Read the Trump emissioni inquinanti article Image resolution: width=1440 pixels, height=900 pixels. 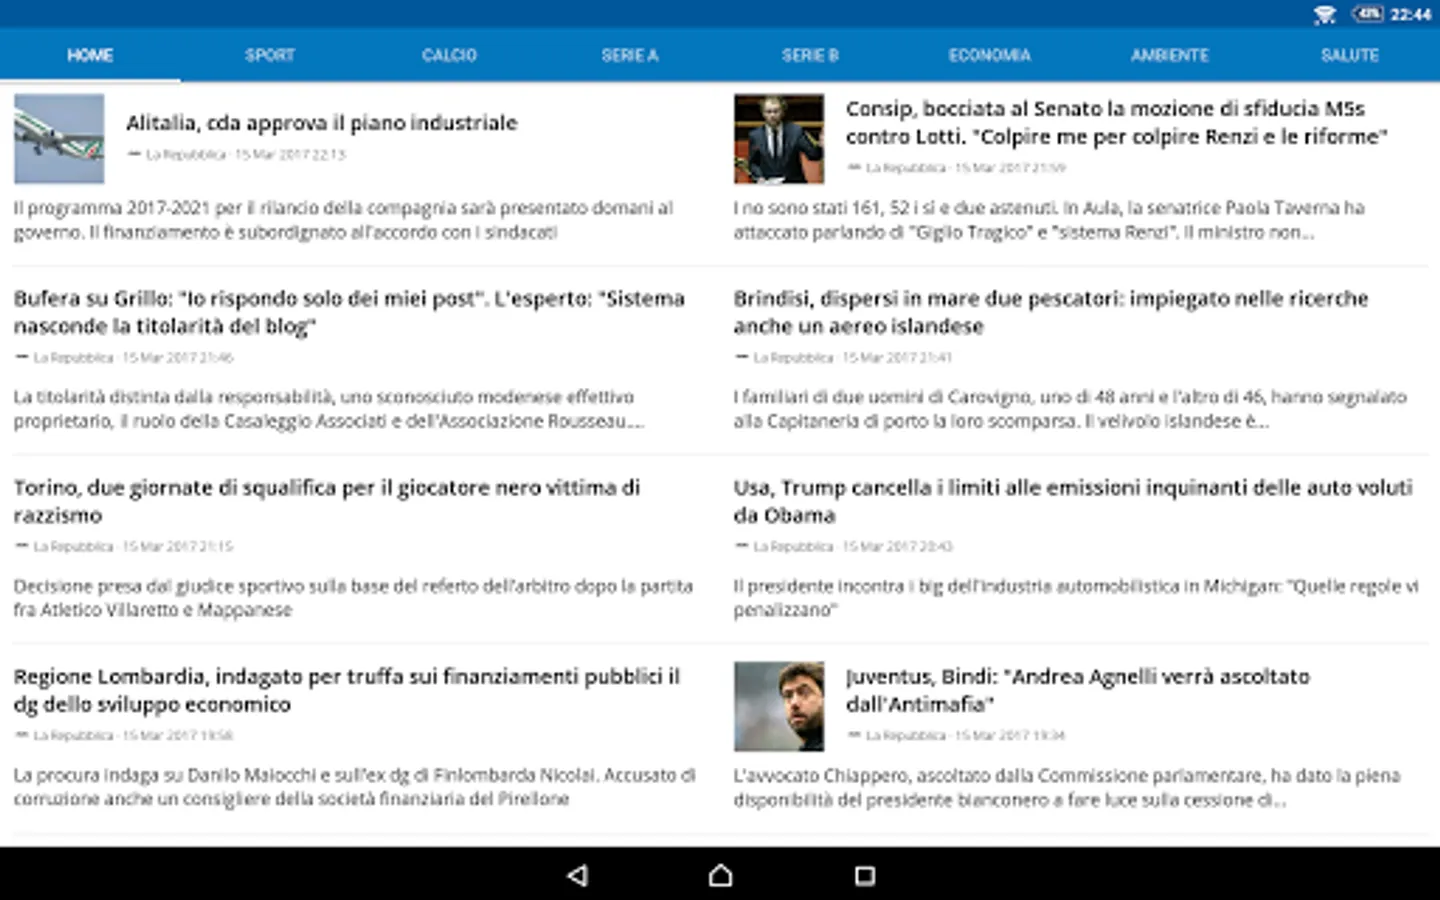click(x=1073, y=501)
